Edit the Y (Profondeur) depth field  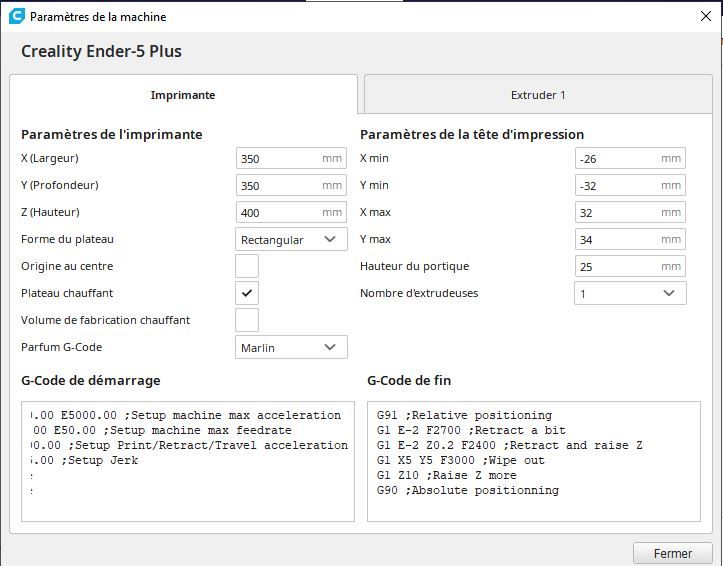291,185
